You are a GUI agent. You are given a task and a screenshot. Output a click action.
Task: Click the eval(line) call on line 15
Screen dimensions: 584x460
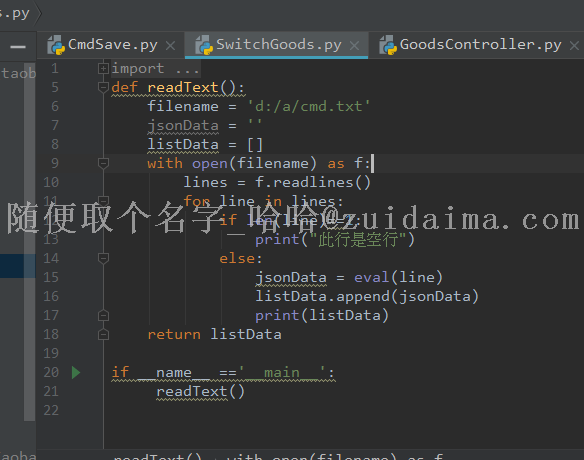(398, 277)
